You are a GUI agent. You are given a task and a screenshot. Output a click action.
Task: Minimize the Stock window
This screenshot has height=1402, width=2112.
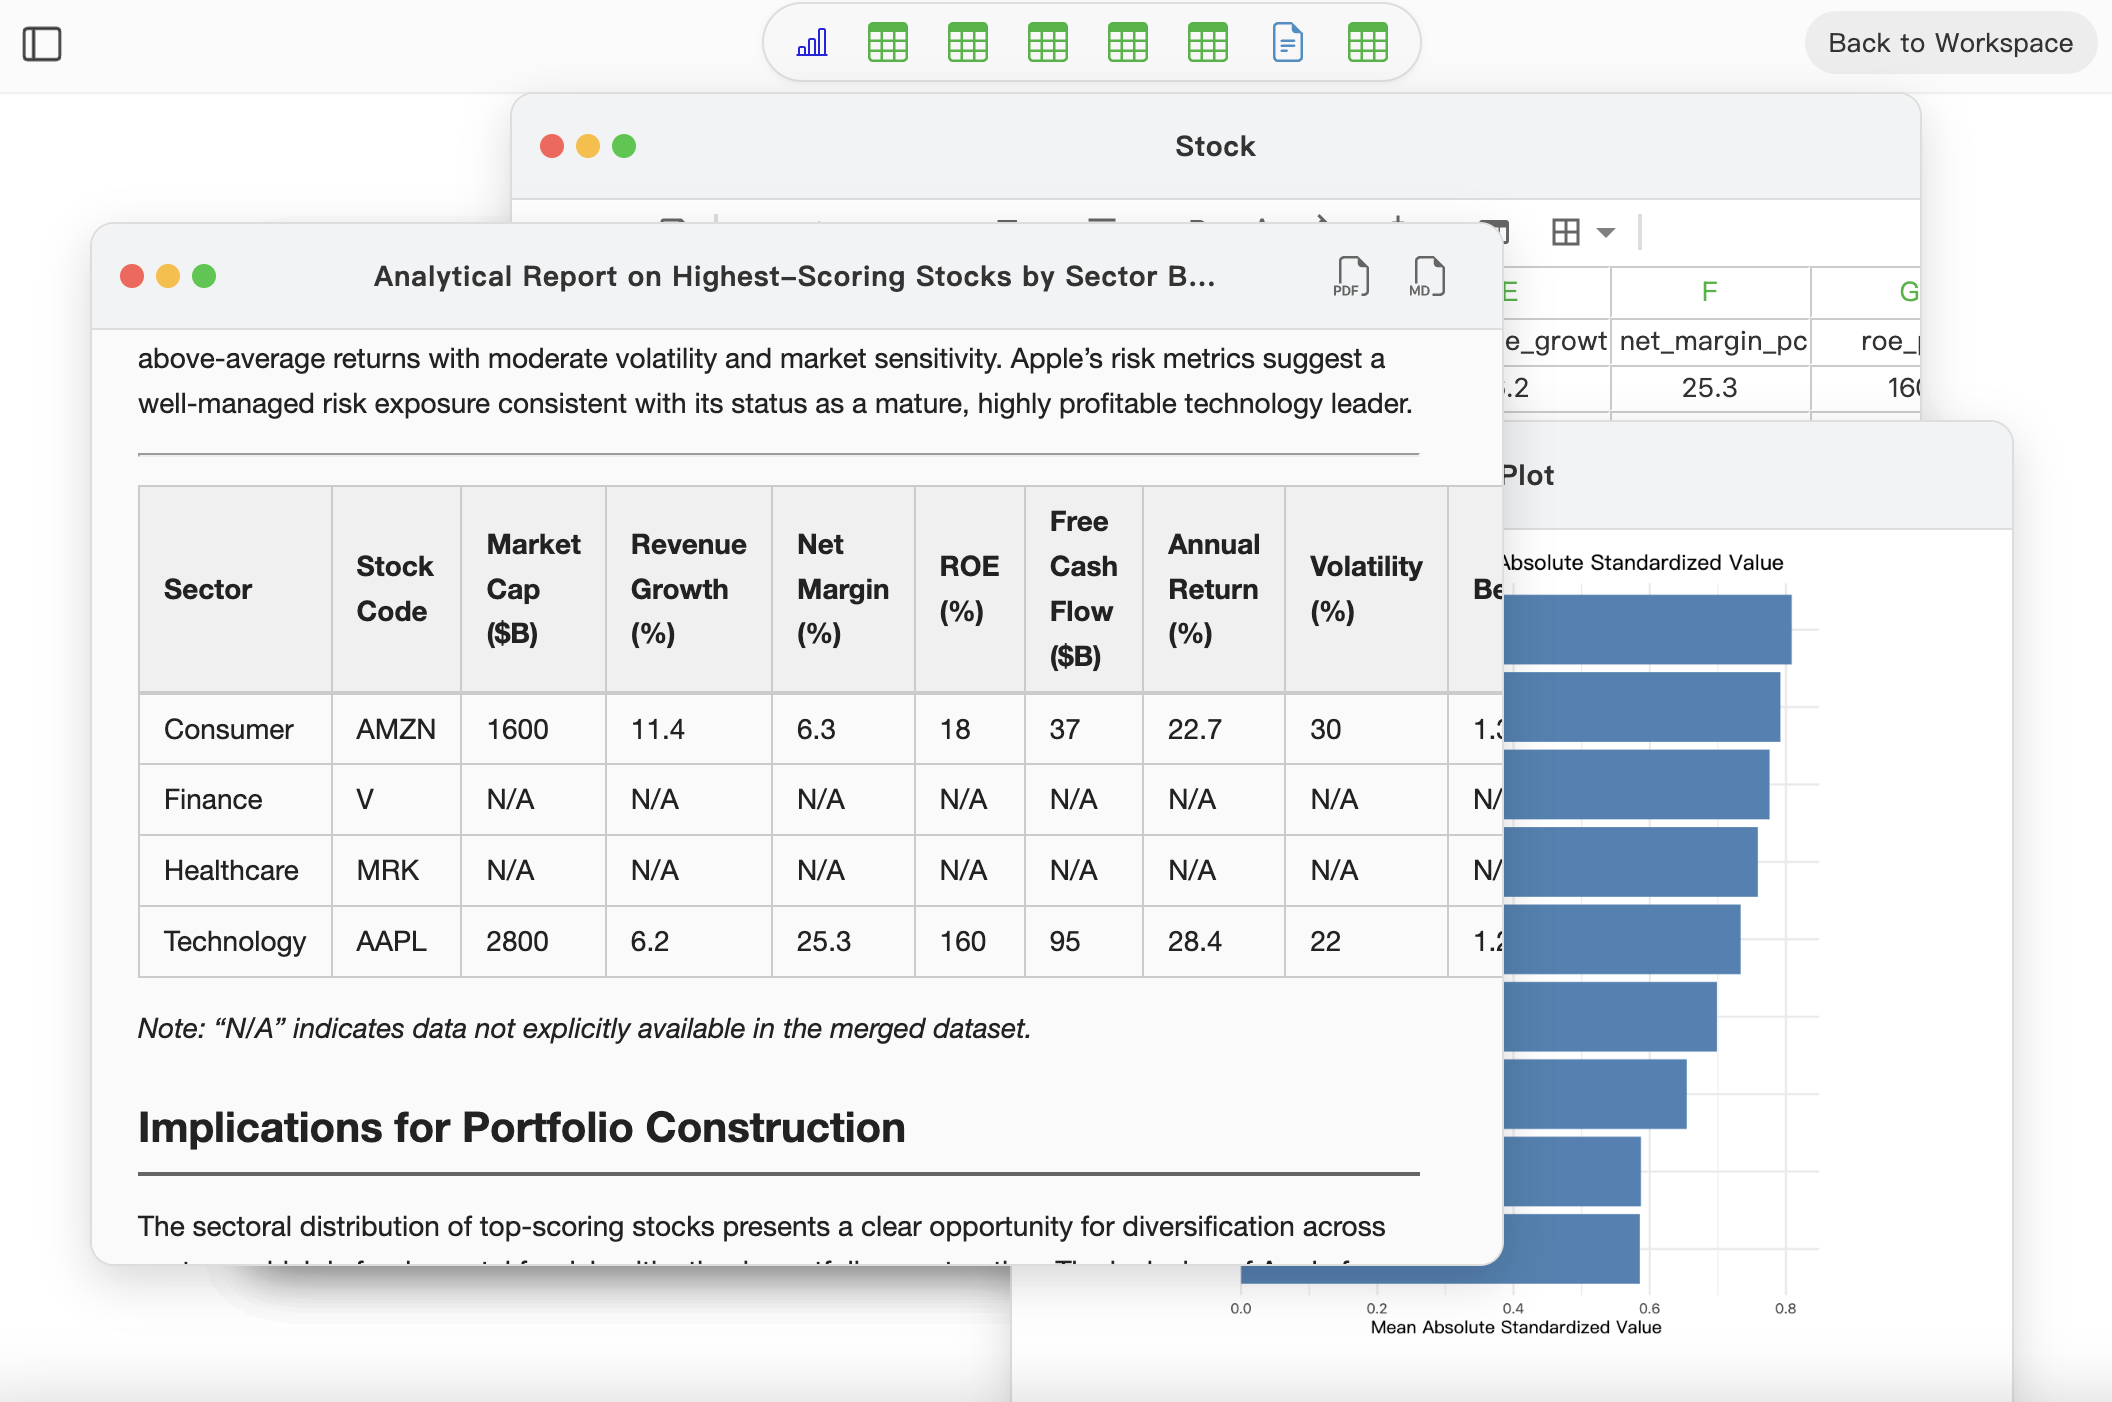click(x=588, y=146)
